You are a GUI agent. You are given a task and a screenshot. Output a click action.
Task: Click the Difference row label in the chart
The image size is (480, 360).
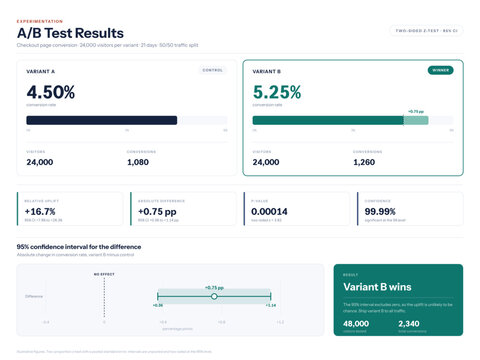pyautogui.click(x=34, y=296)
